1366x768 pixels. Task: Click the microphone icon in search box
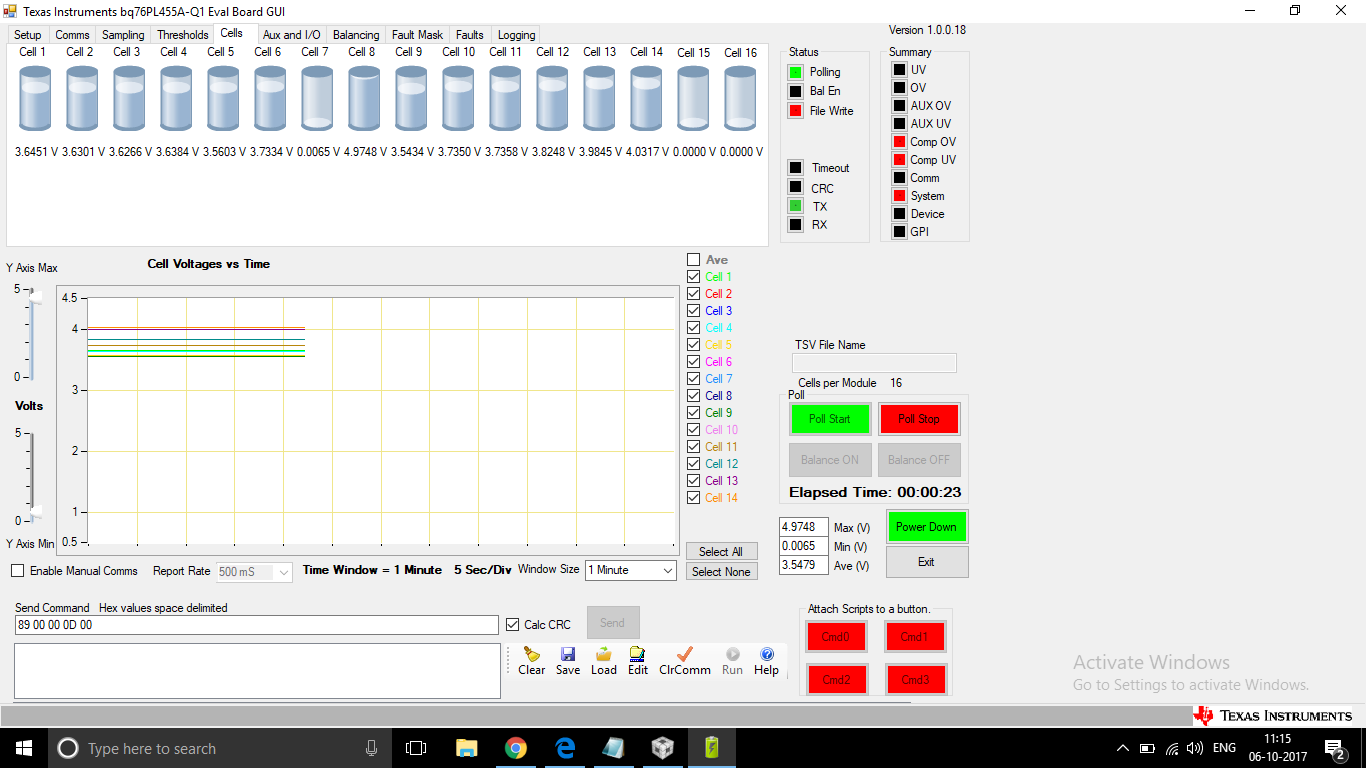(372, 748)
